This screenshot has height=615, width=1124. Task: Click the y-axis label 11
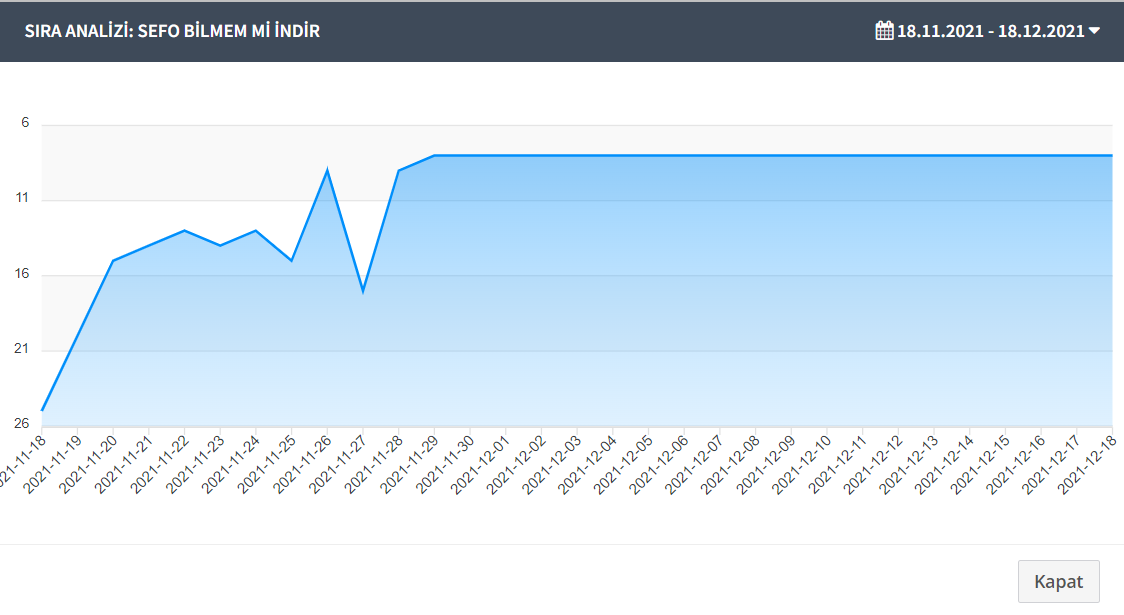click(x=22, y=198)
